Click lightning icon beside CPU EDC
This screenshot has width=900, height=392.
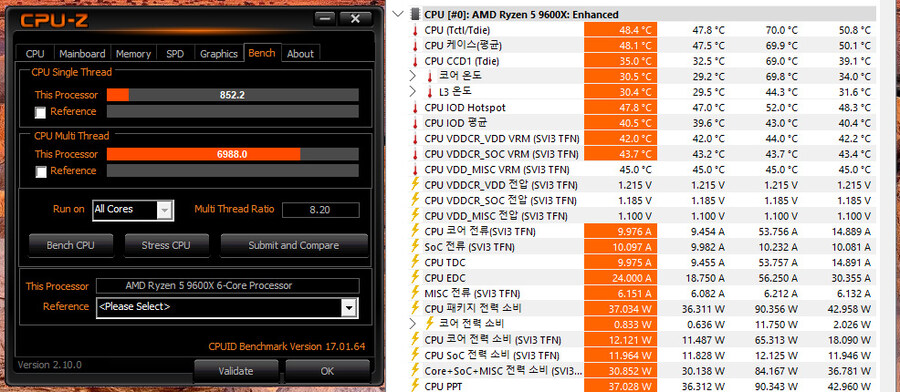tap(416, 277)
